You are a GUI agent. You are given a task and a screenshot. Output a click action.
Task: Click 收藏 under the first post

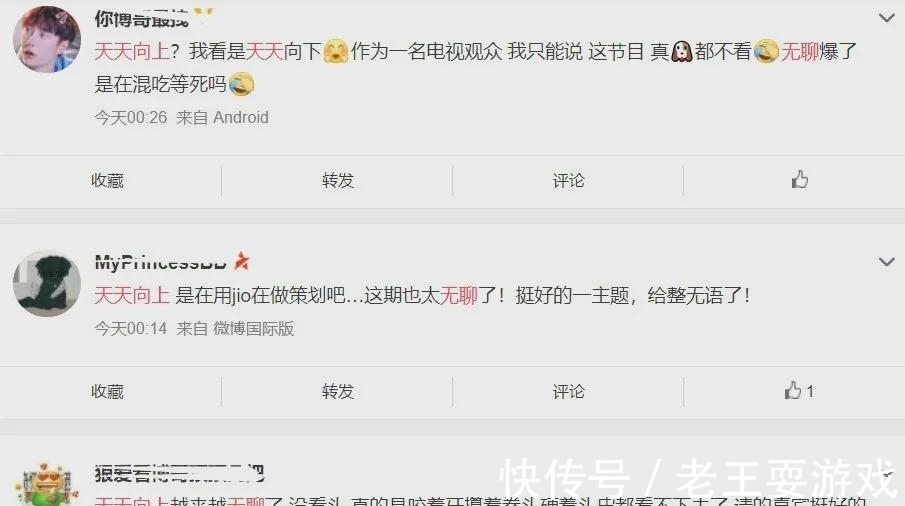point(107,181)
